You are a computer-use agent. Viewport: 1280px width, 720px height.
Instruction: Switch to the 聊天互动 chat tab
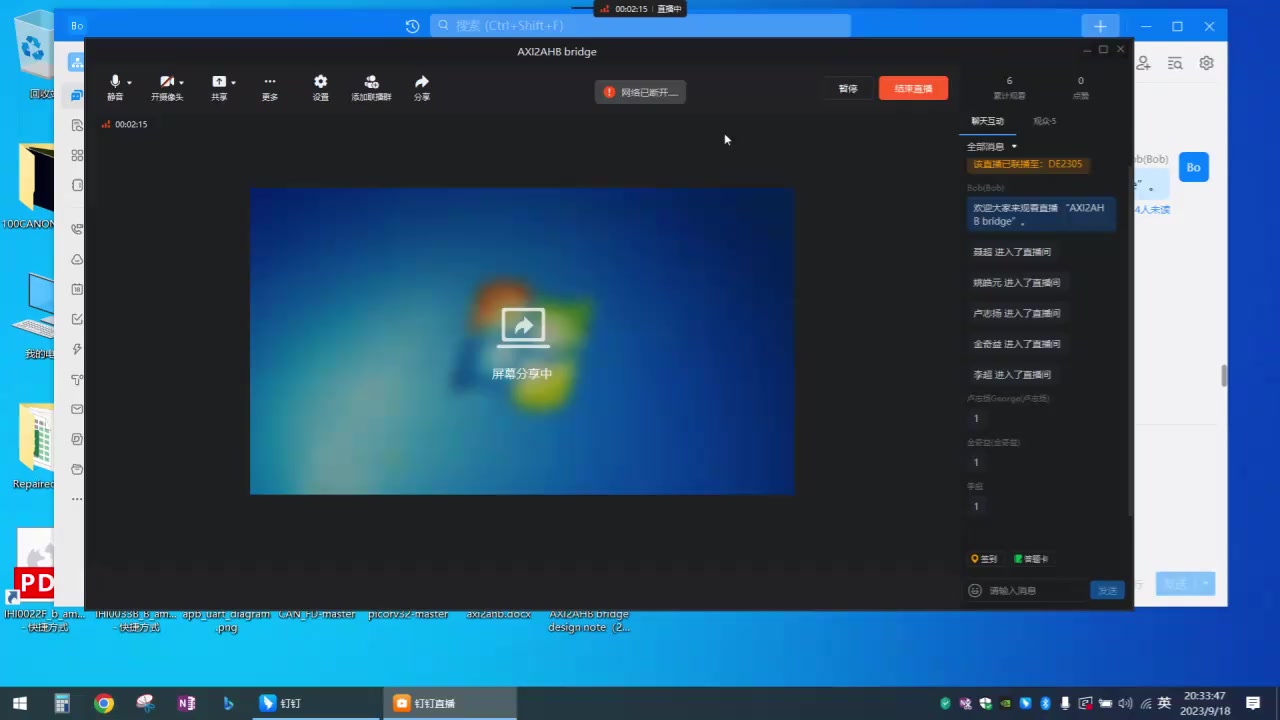coord(987,121)
